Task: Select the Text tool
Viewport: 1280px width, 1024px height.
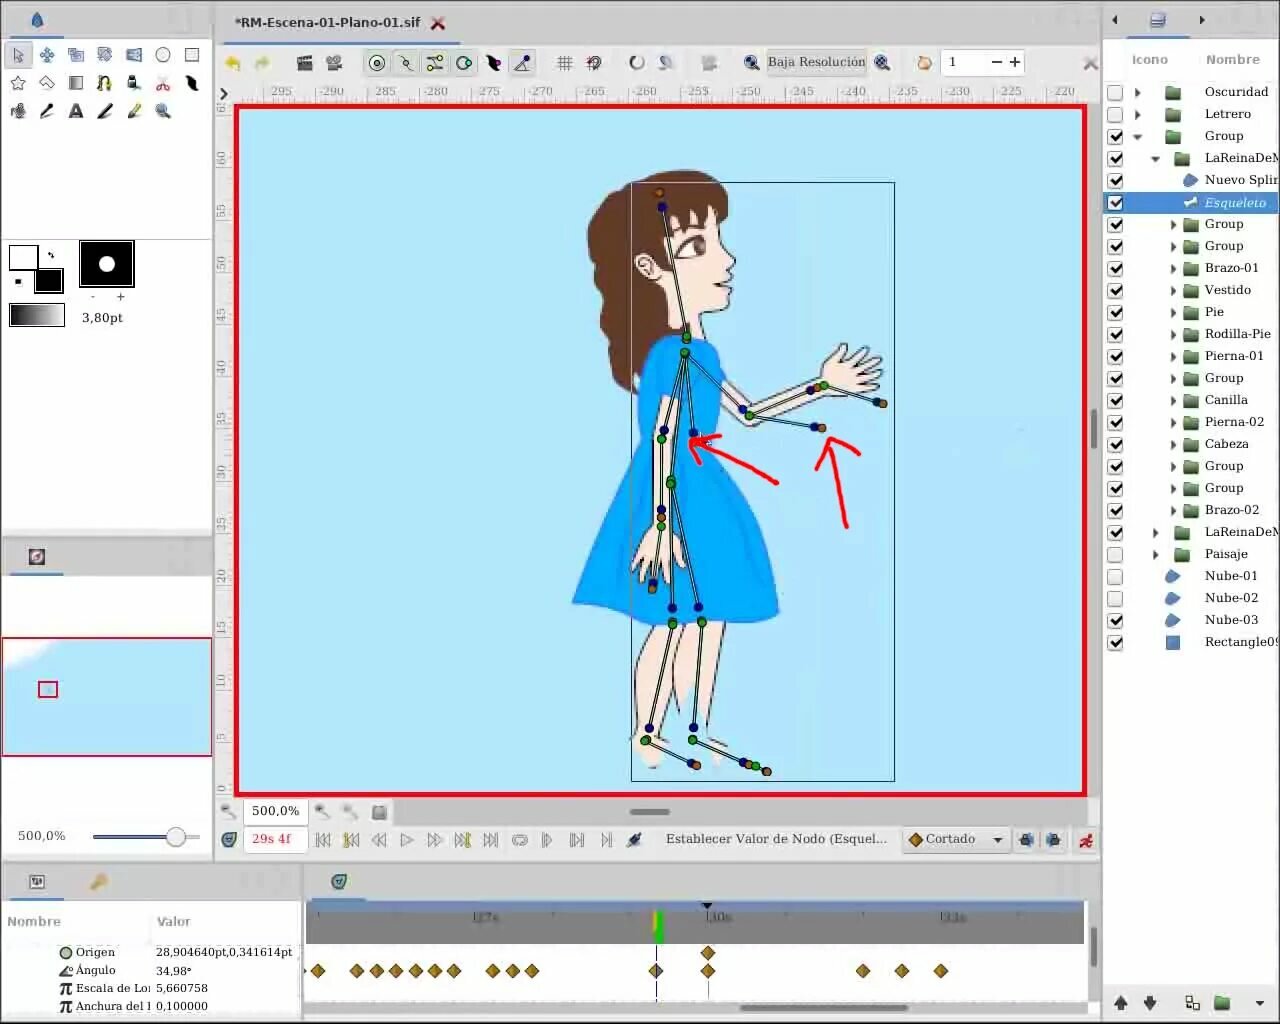Action: point(76,111)
